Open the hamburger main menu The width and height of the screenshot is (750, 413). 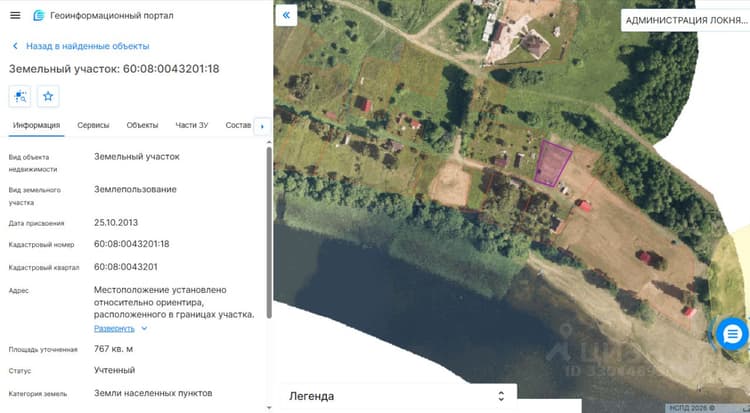[15, 15]
